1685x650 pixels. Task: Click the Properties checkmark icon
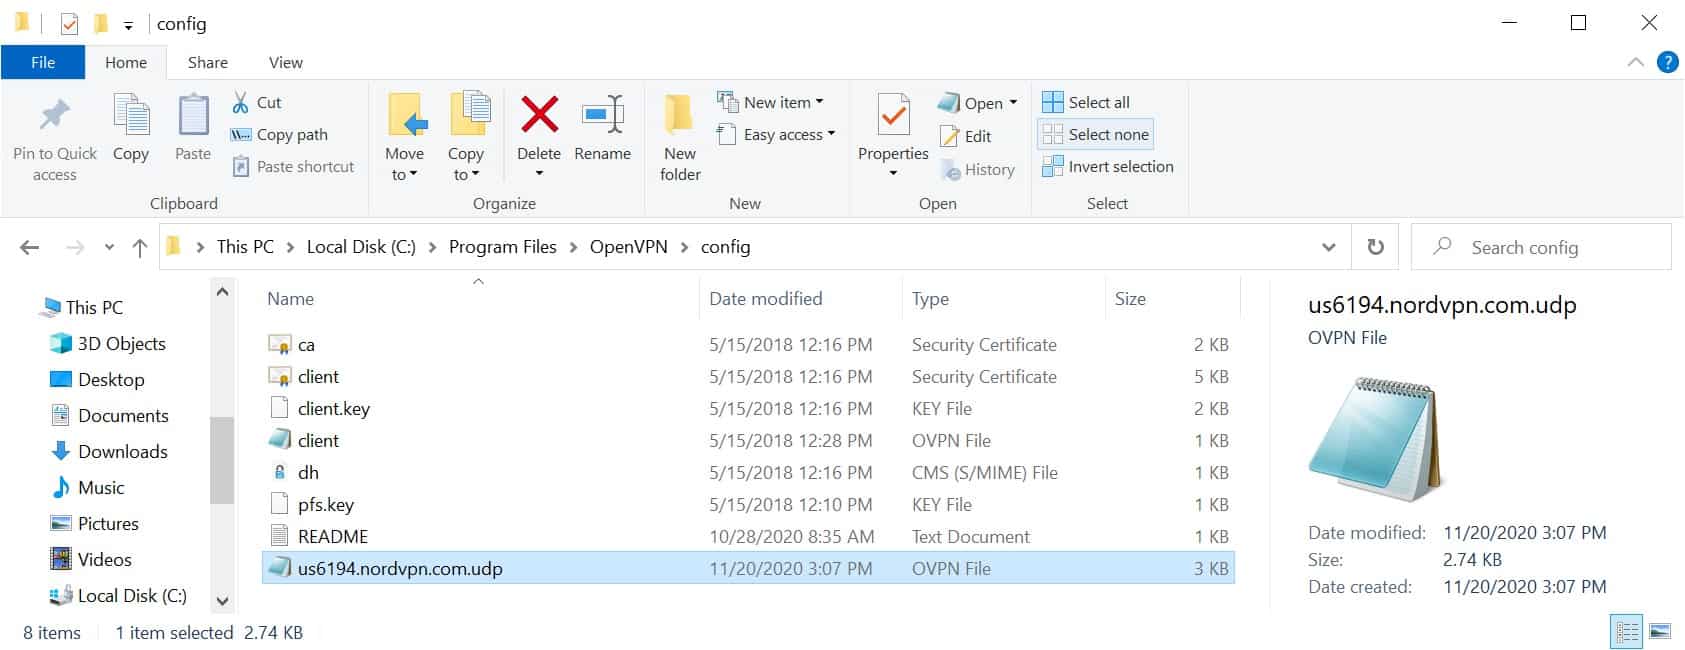893,115
